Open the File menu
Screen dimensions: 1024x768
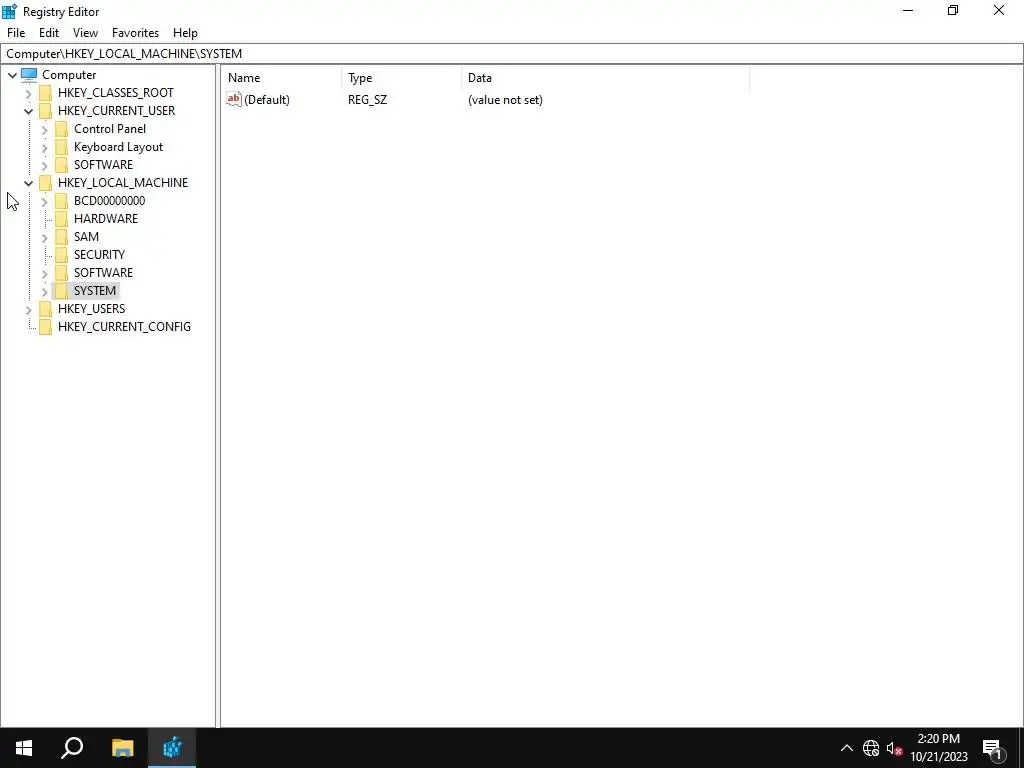pos(16,33)
